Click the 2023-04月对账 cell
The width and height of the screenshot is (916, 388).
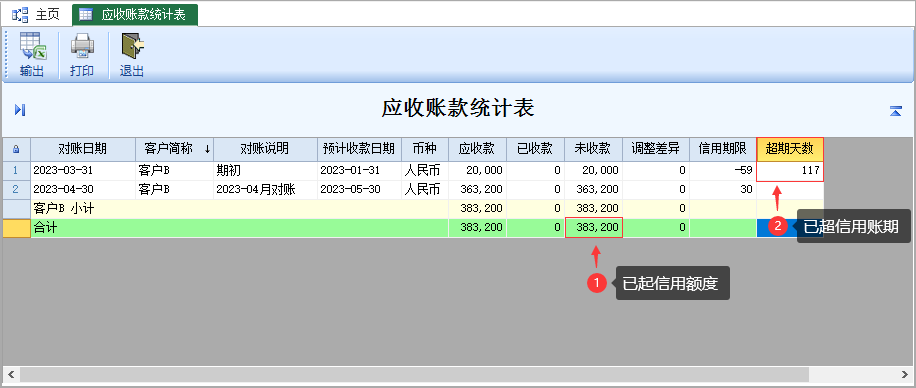pyautogui.click(x=266, y=190)
